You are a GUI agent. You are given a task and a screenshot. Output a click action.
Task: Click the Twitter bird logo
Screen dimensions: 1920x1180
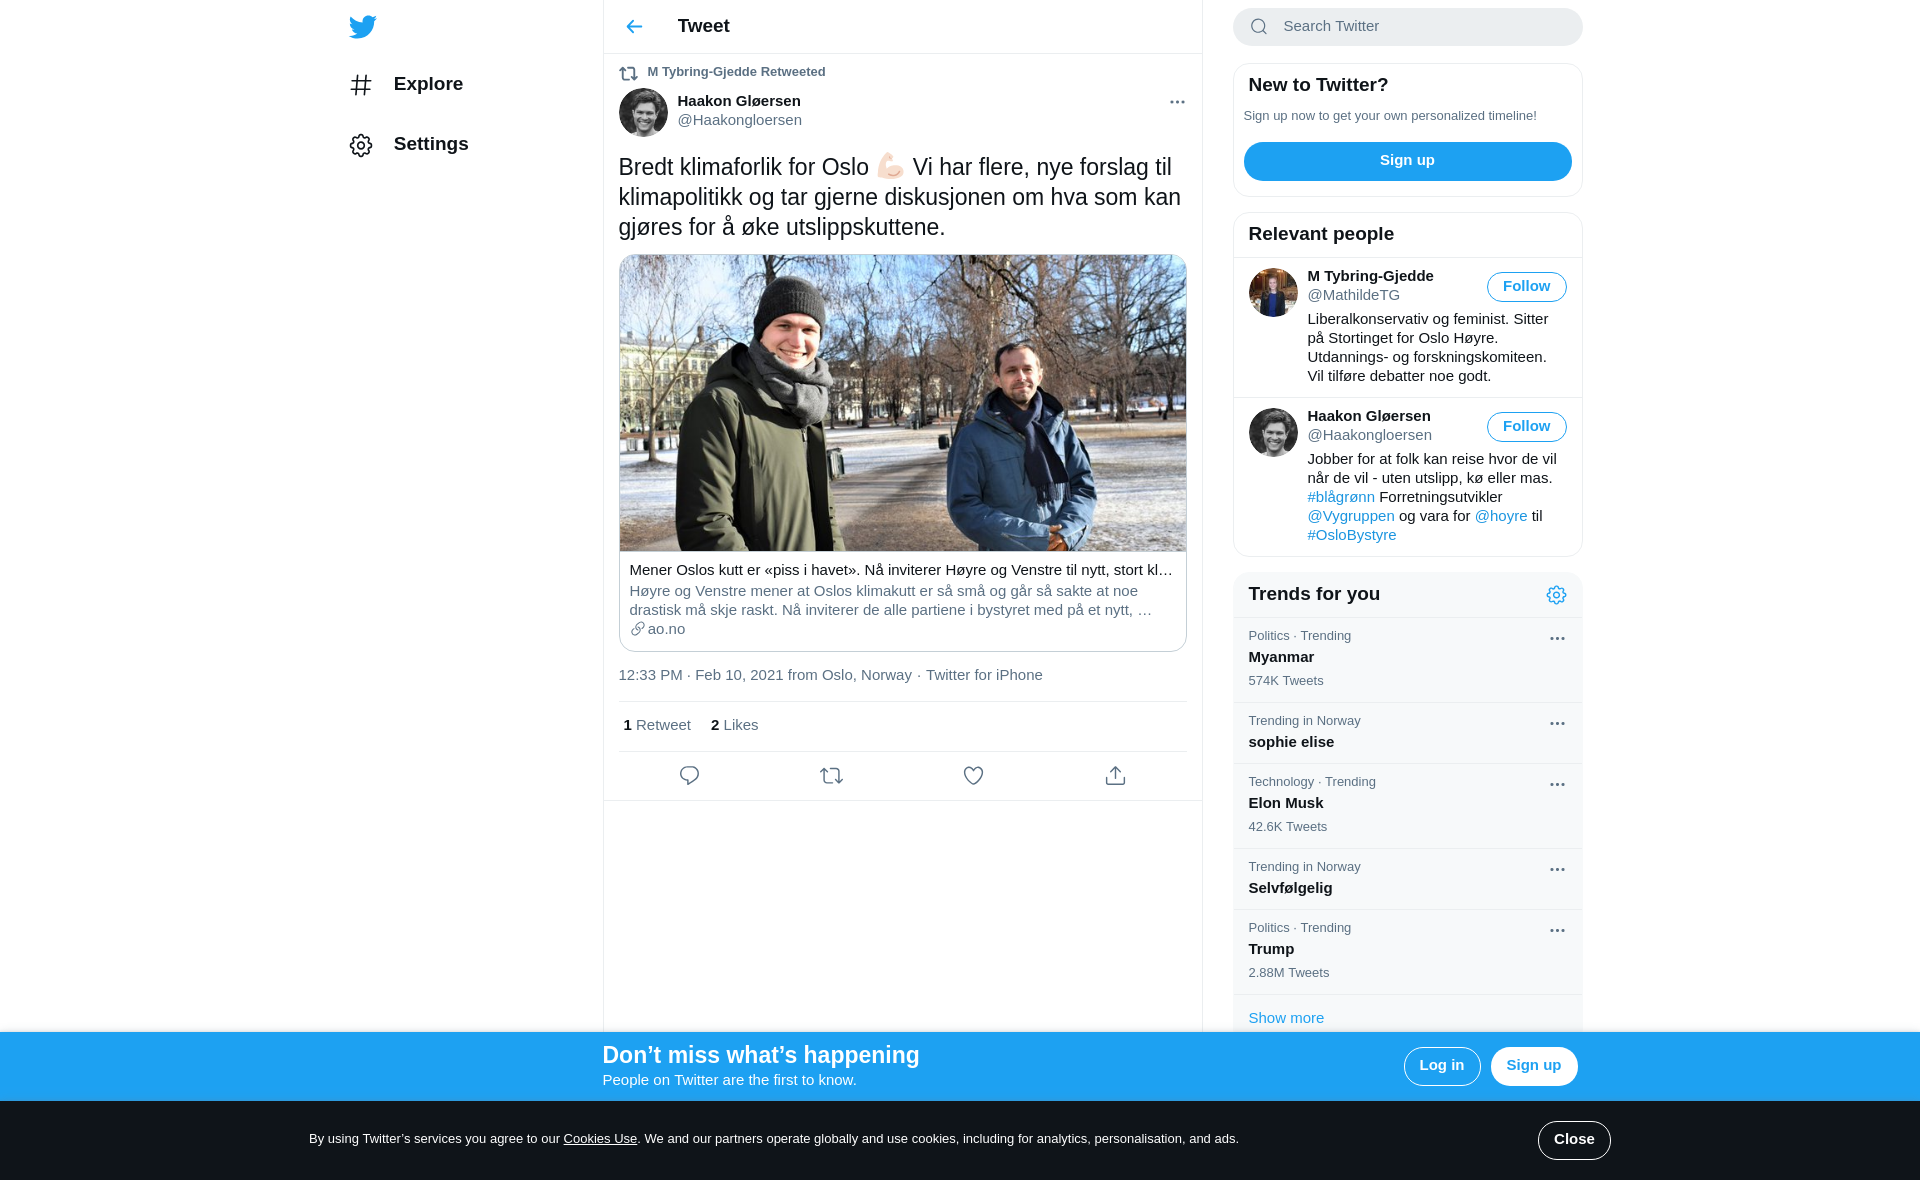coord(362,27)
